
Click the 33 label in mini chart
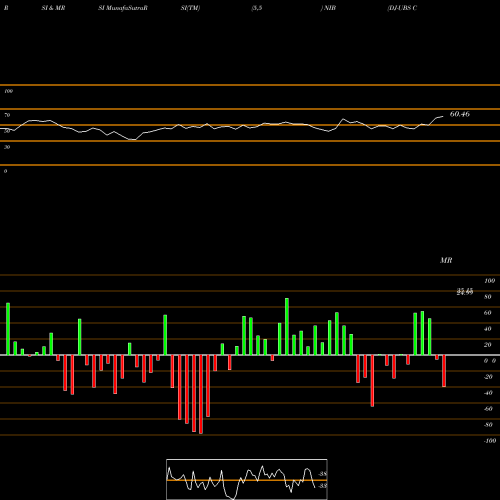323,486
